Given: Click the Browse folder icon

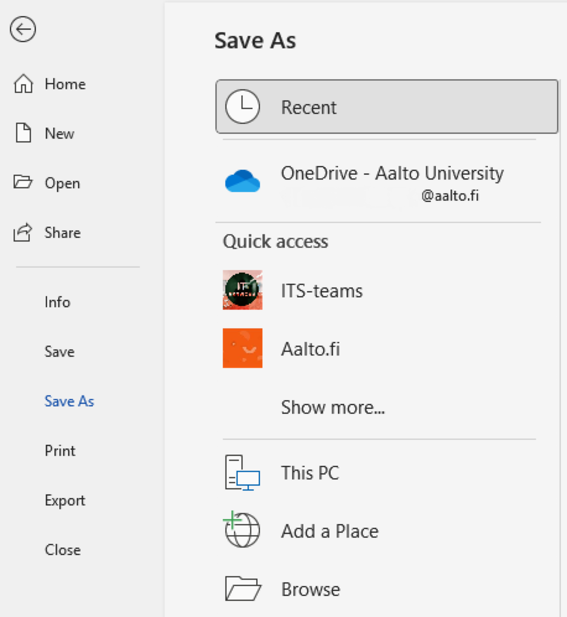Looking at the screenshot, I should tap(243, 589).
